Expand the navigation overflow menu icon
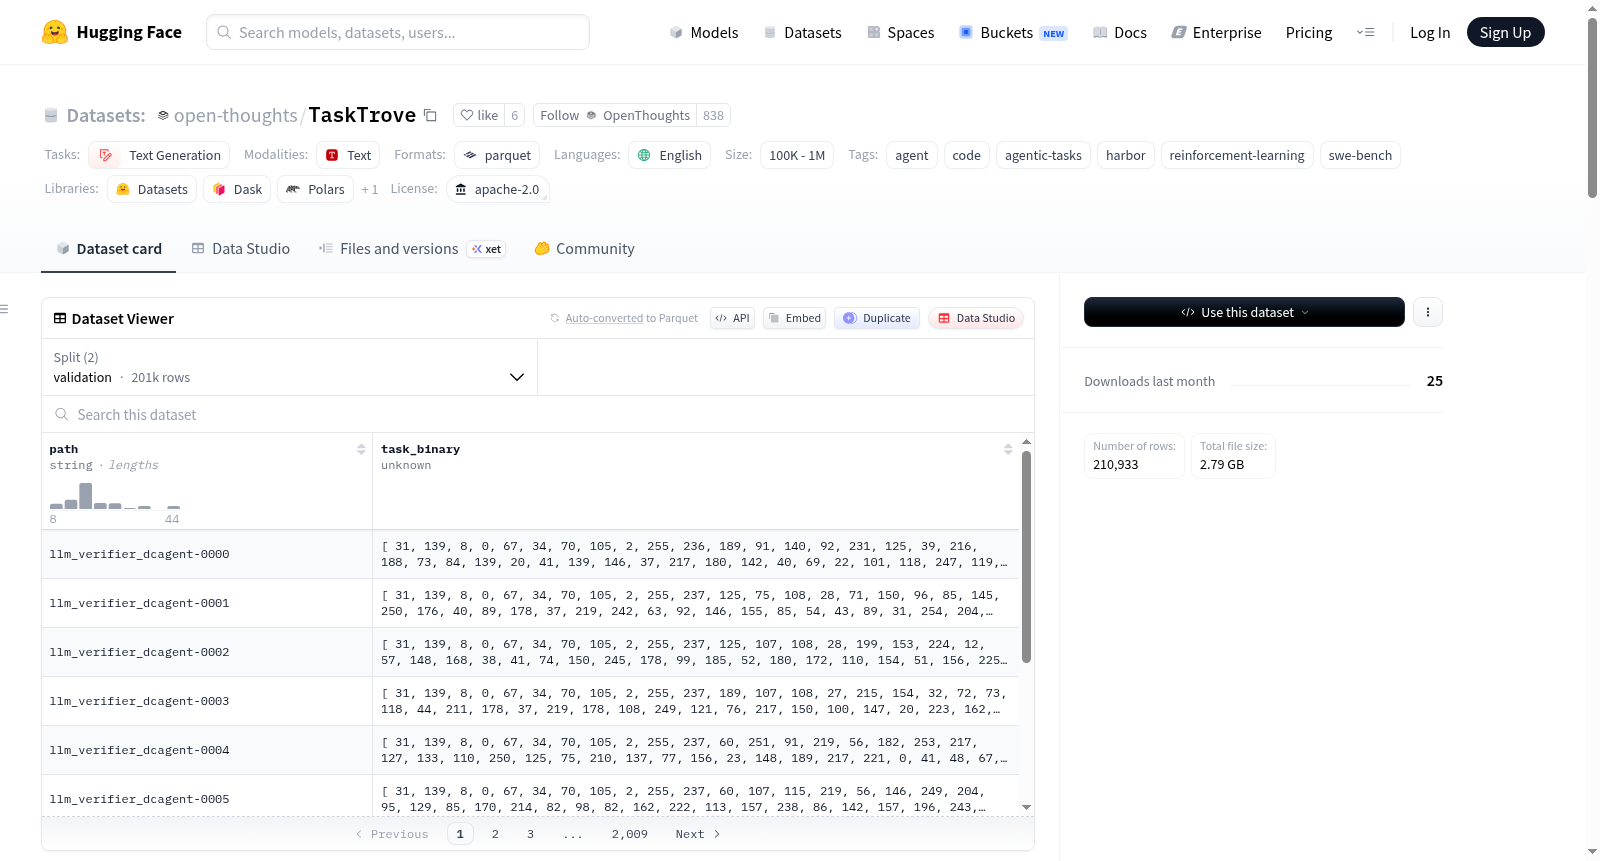The image size is (1600, 861). tap(1365, 32)
